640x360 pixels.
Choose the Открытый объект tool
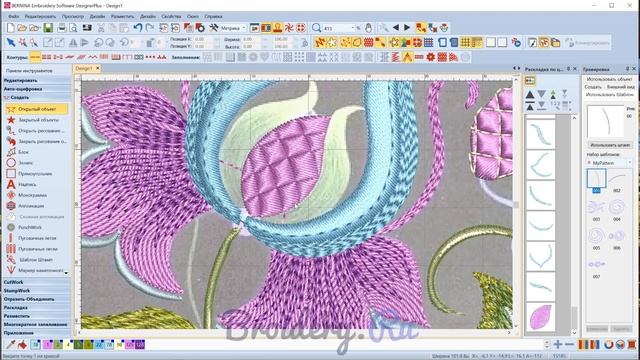pyautogui.click(x=37, y=109)
